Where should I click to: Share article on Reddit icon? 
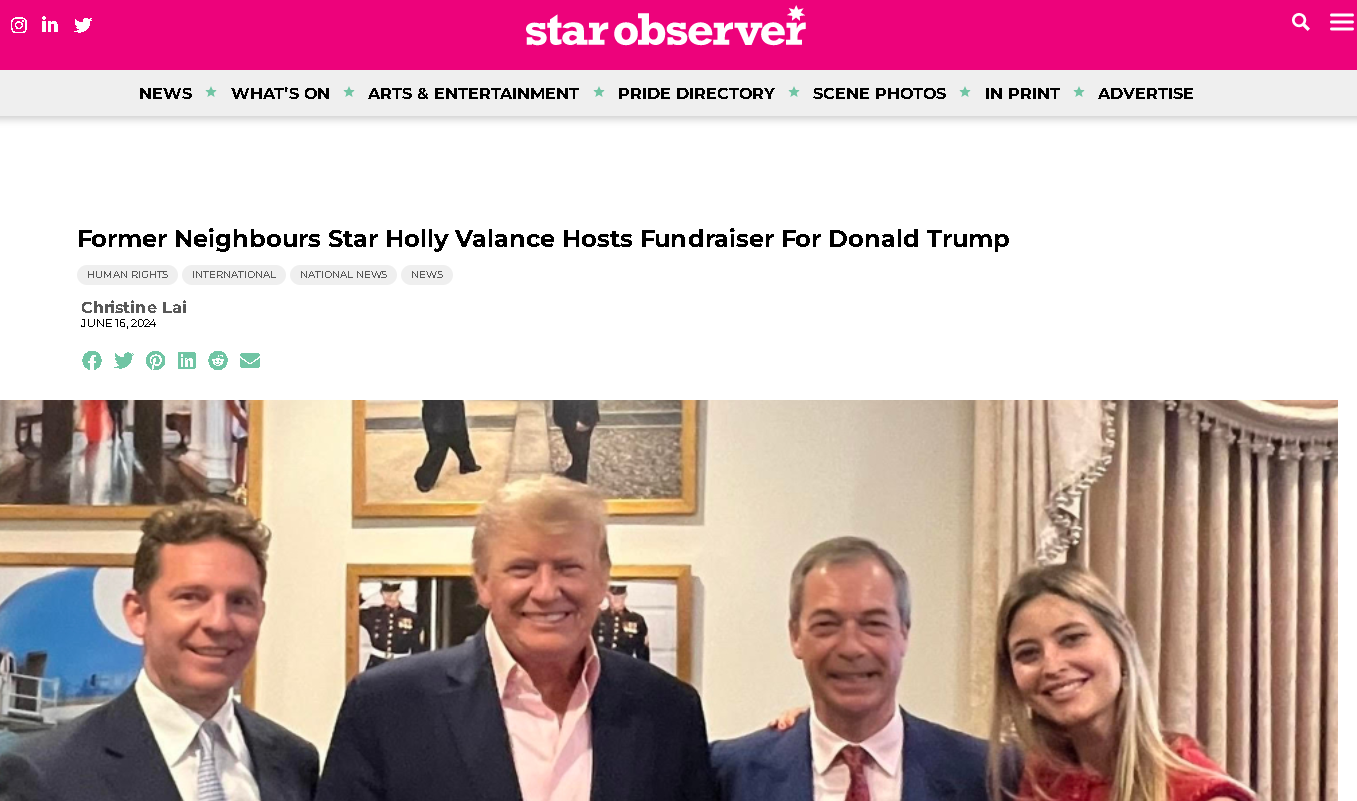pos(218,361)
